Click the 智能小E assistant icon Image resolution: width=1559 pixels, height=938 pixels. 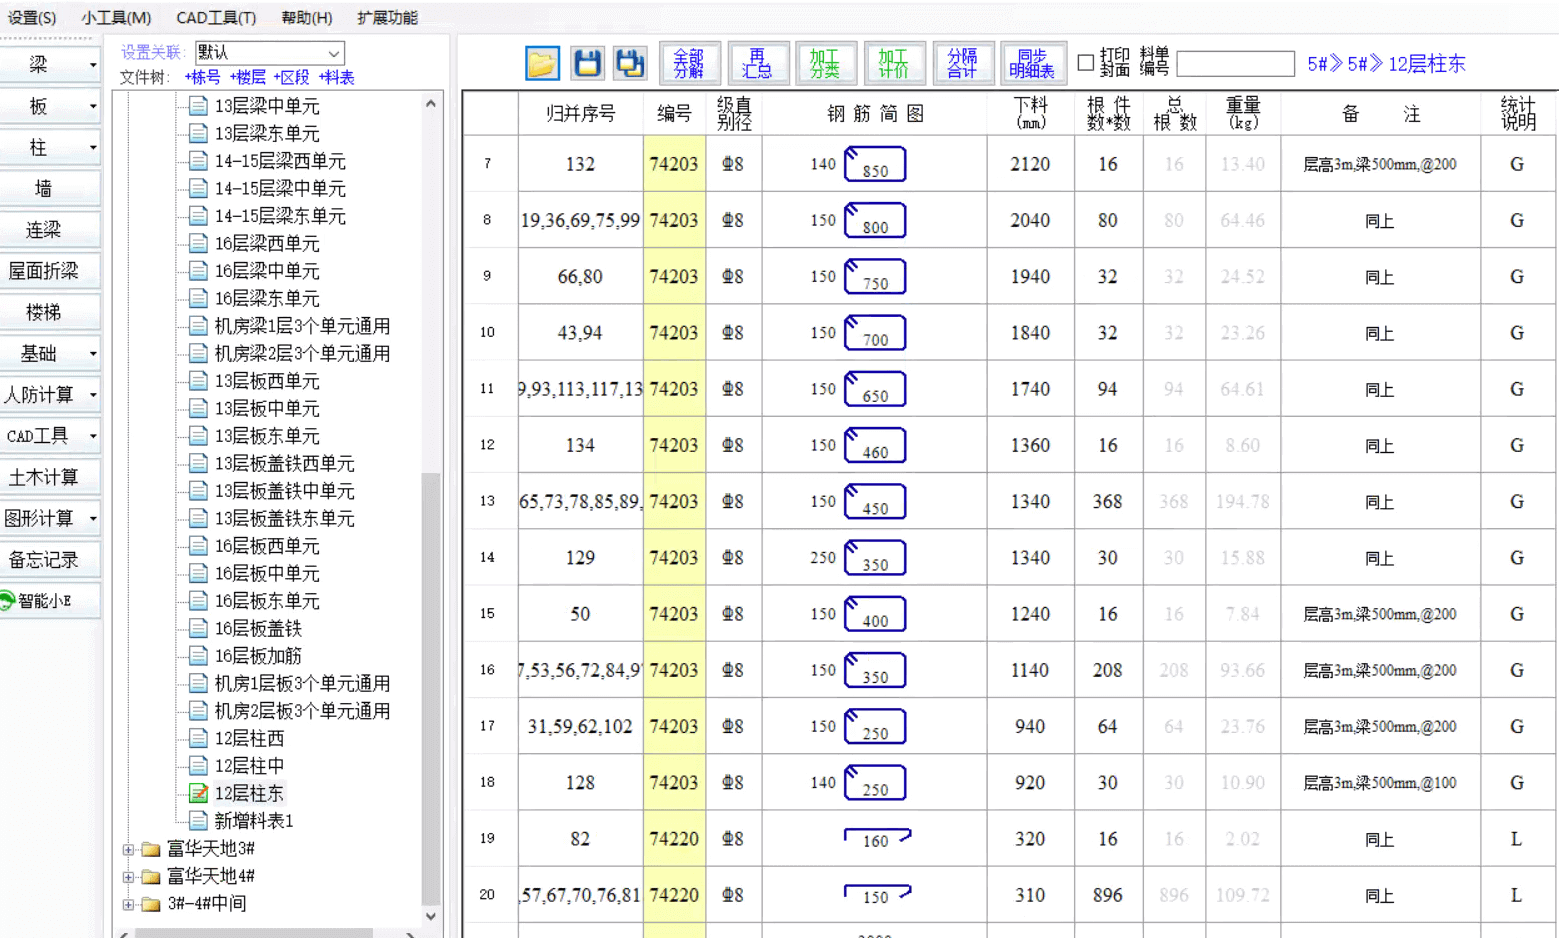coord(9,601)
